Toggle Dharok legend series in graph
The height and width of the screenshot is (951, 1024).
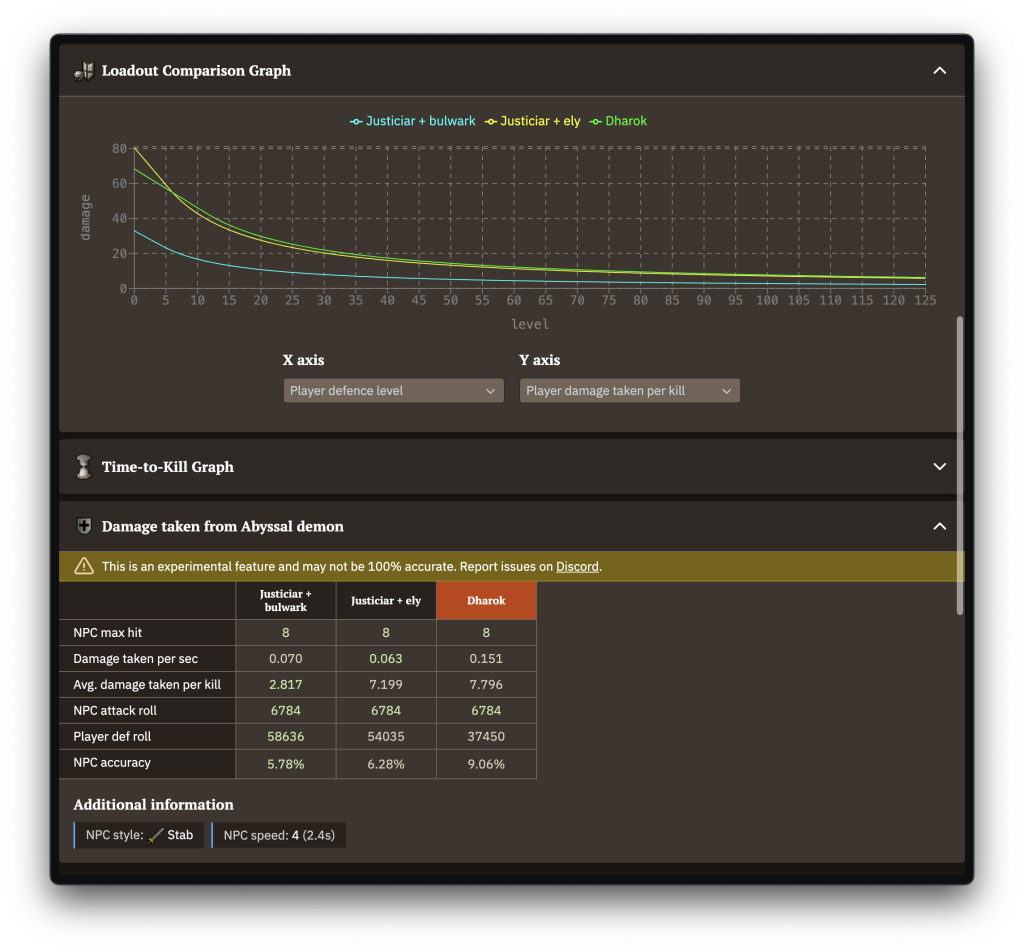(x=618, y=121)
